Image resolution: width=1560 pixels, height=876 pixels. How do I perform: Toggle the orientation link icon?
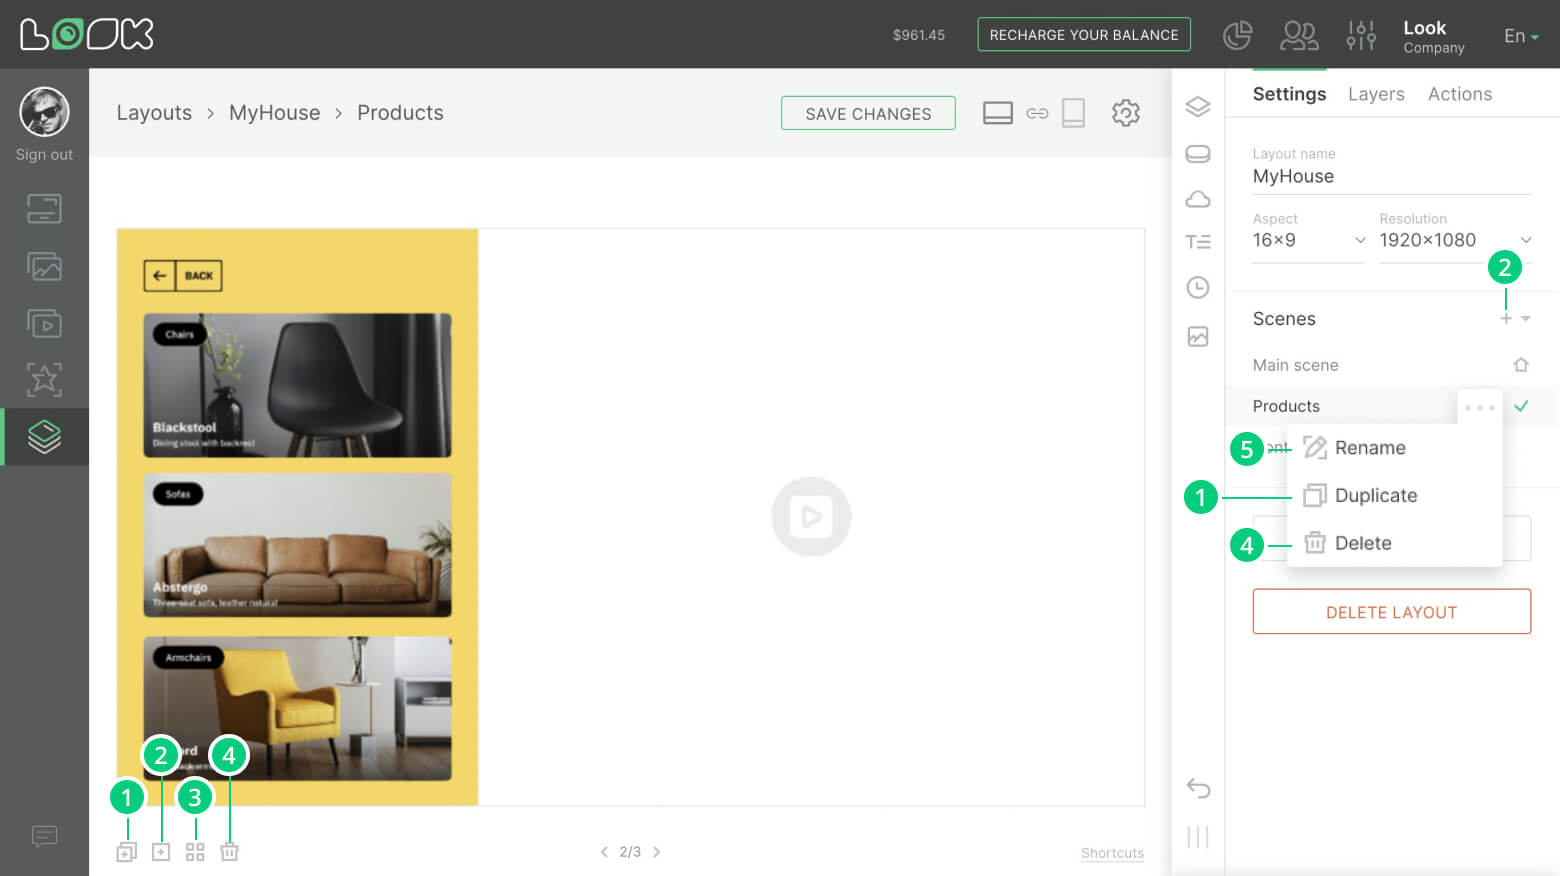(1037, 113)
